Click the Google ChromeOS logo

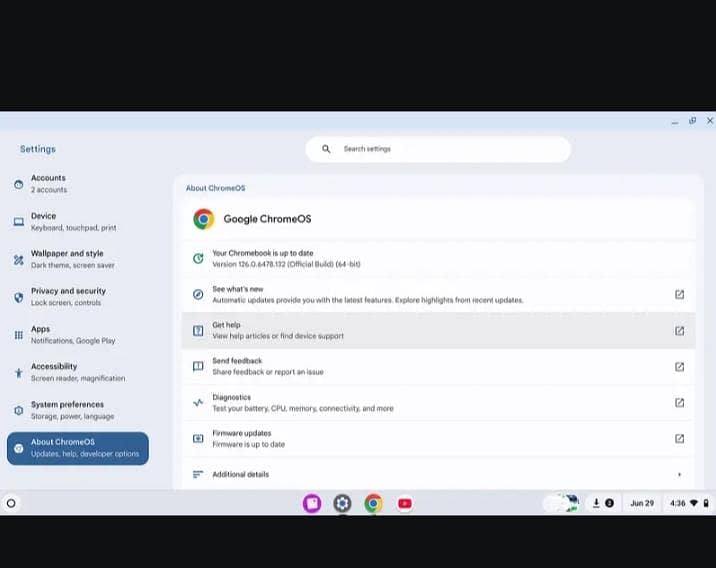pos(204,219)
